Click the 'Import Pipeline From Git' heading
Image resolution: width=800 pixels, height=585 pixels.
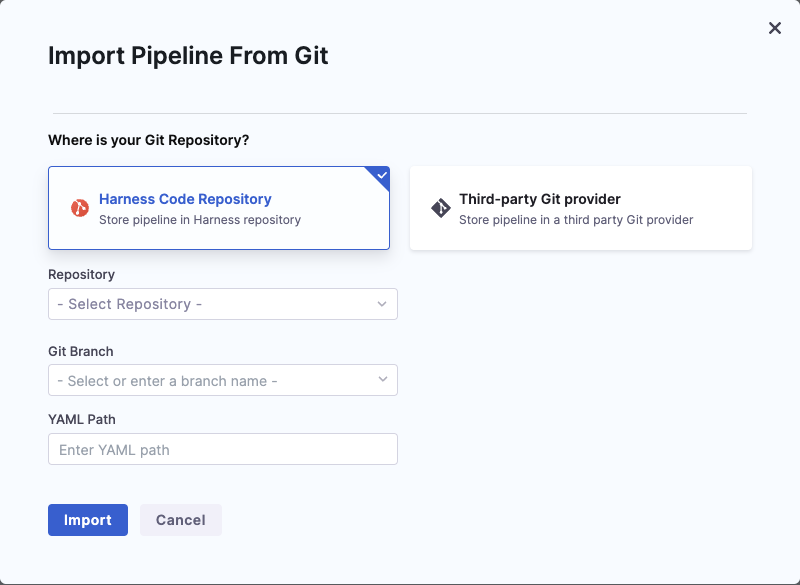[188, 55]
